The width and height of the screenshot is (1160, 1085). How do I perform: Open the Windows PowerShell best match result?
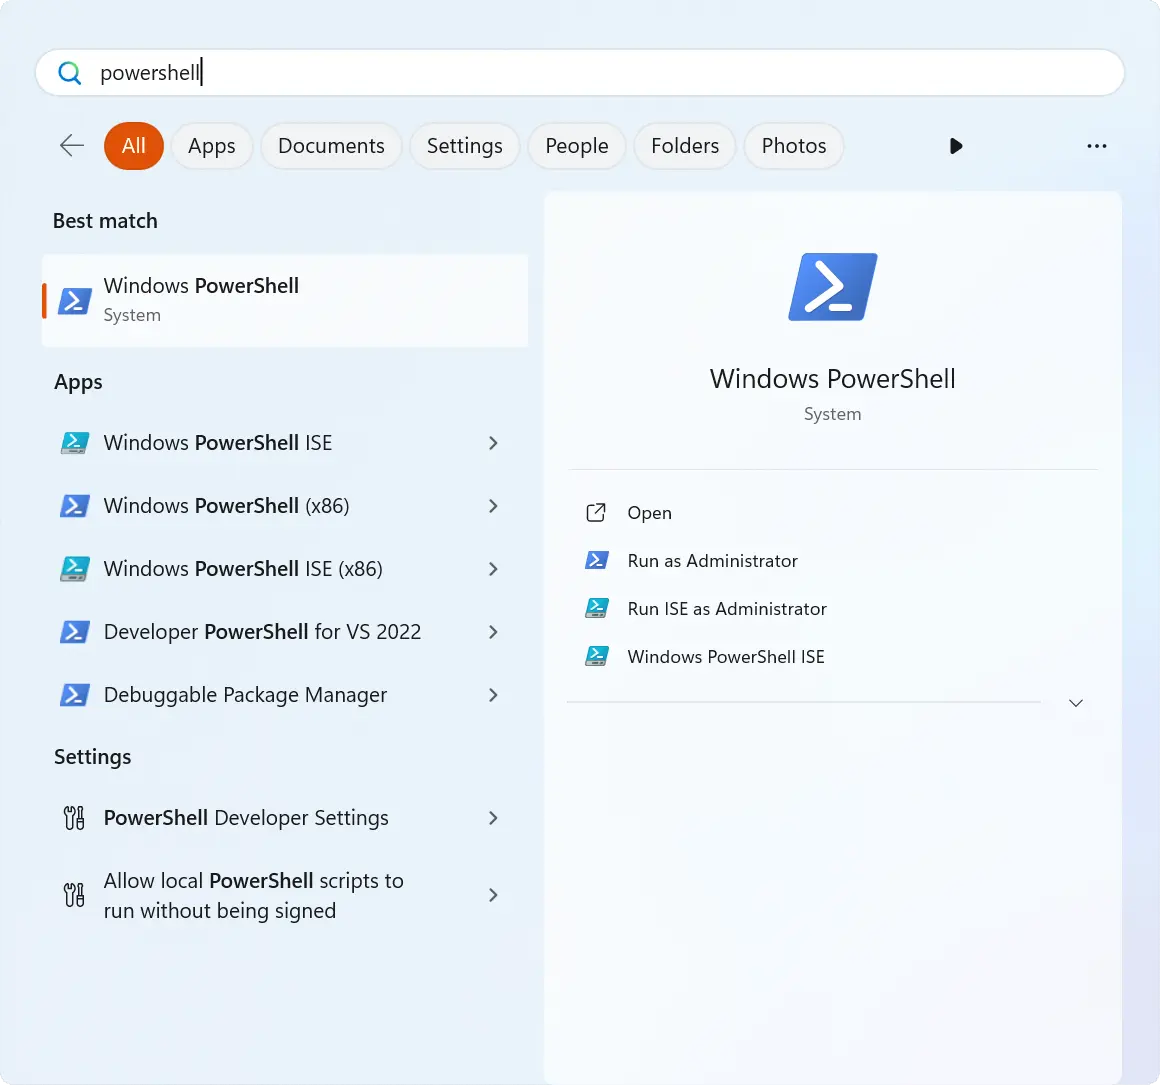click(x=286, y=300)
